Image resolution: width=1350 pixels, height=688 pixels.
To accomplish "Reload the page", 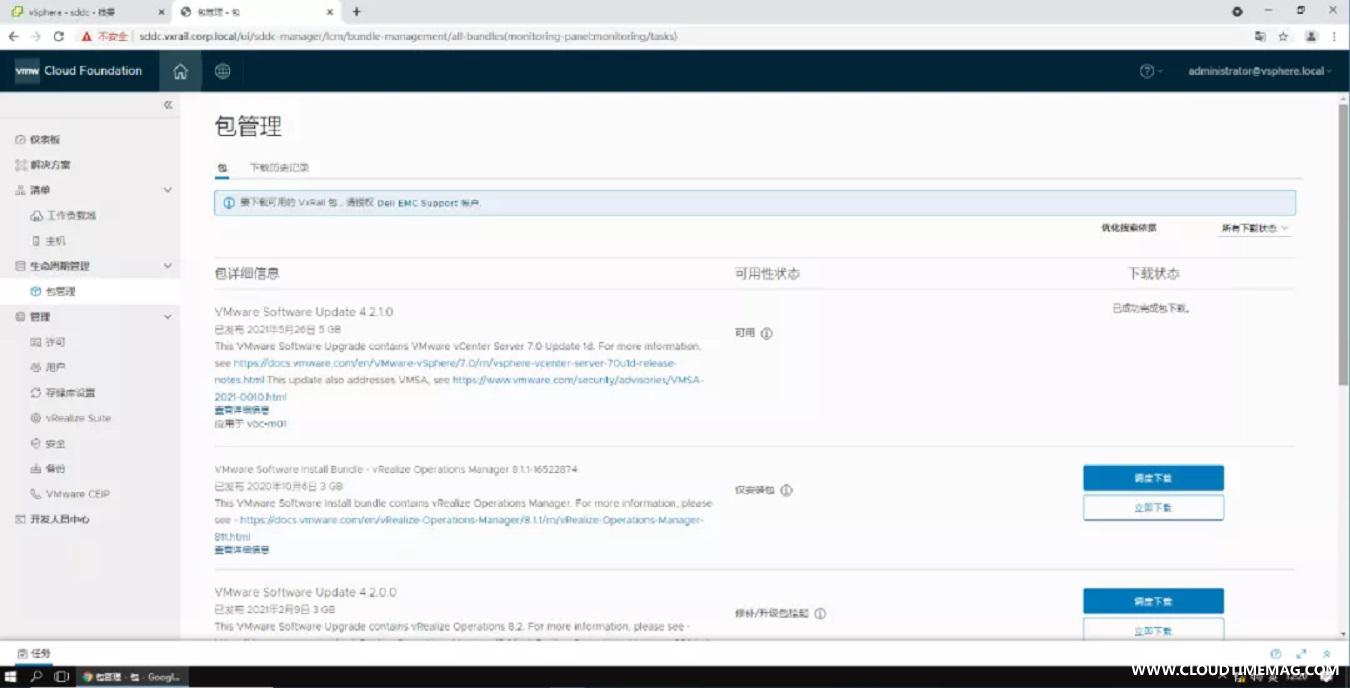I will pos(59,36).
